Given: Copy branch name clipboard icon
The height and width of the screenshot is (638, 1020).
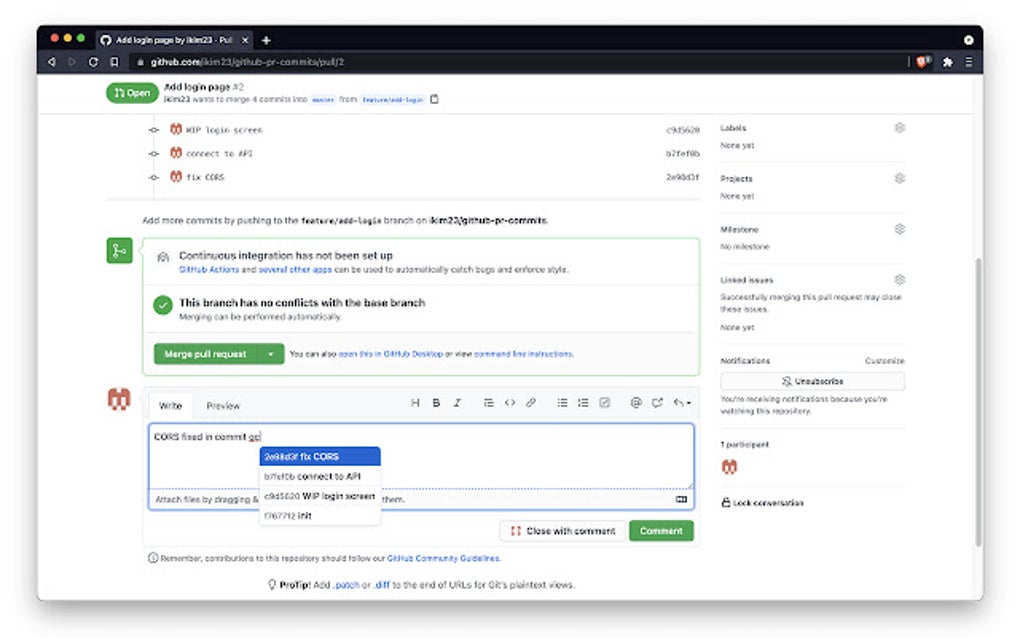Looking at the screenshot, I should (x=435, y=100).
